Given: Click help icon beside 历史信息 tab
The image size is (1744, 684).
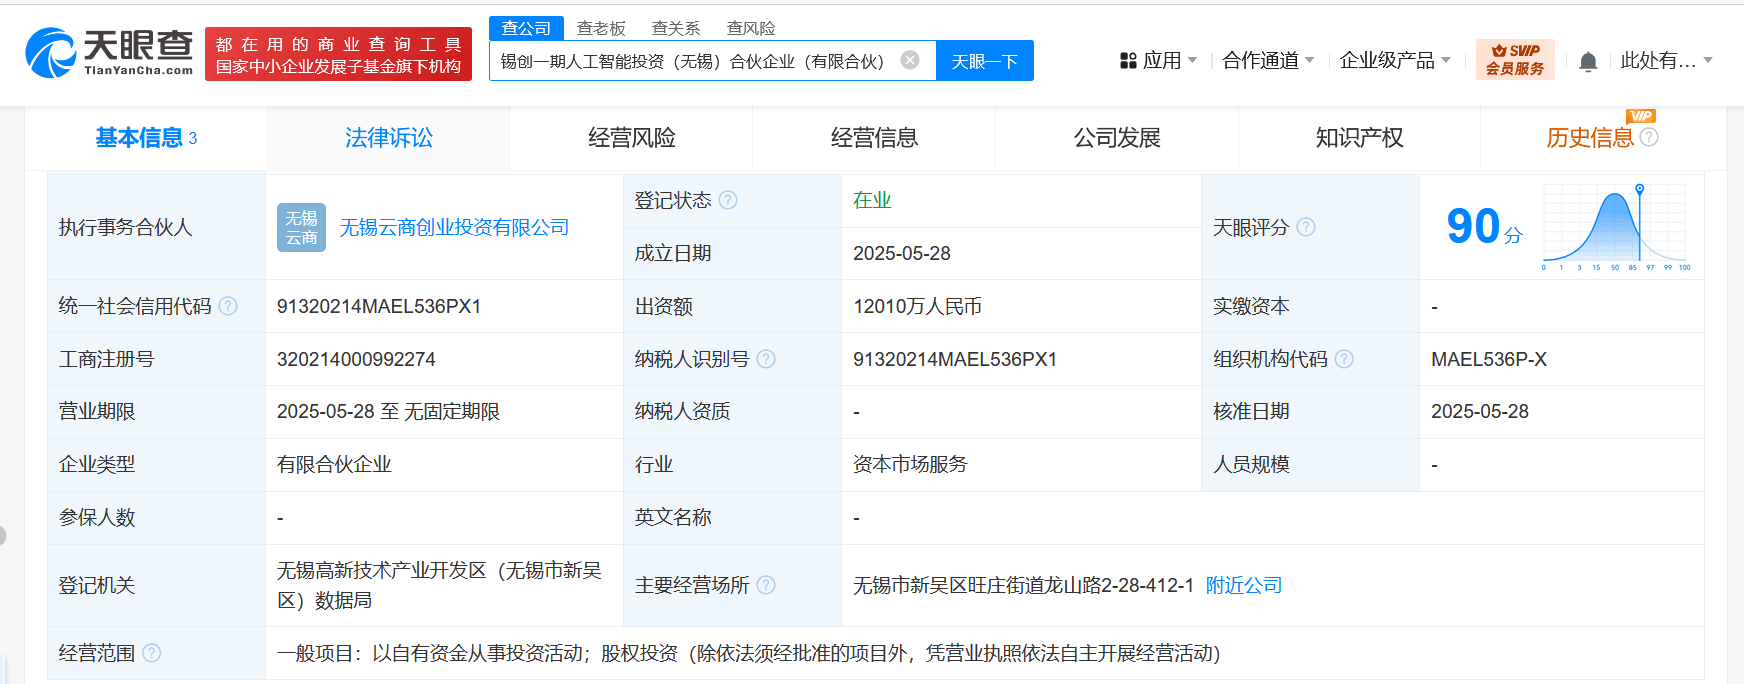Looking at the screenshot, I should pyautogui.click(x=1649, y=137).
